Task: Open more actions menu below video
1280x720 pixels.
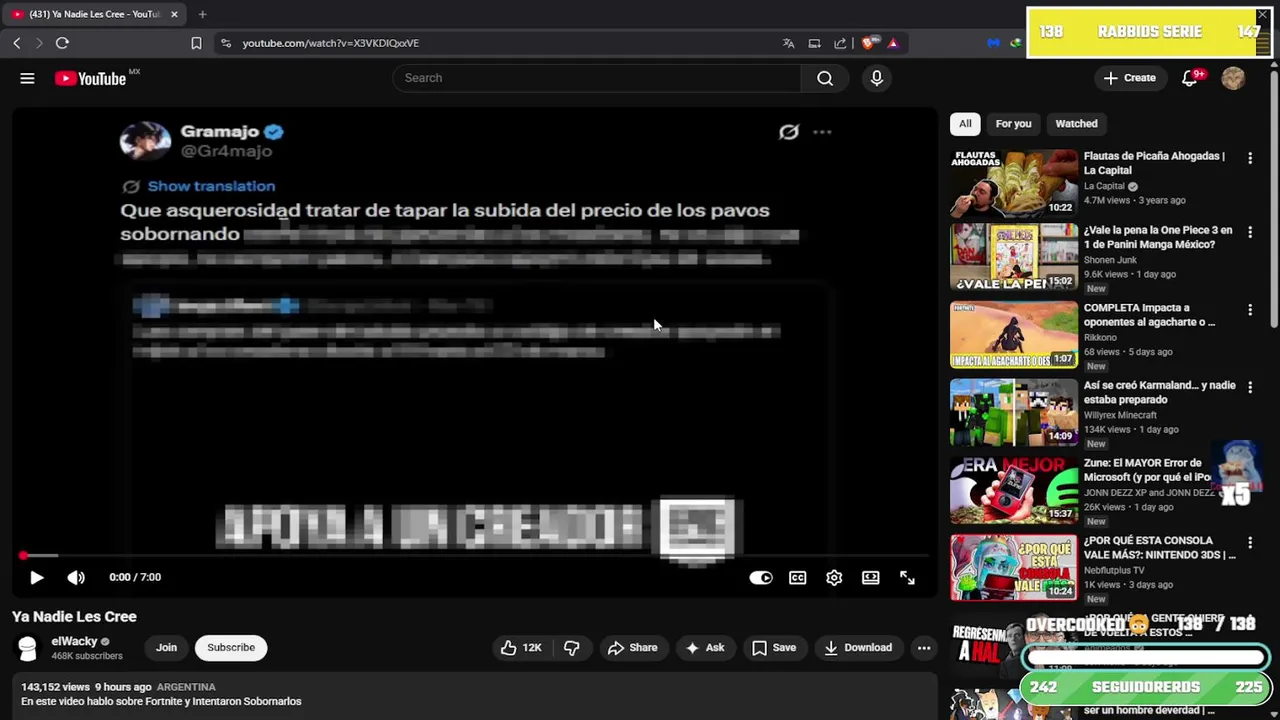Action: [x=924, y=648]
